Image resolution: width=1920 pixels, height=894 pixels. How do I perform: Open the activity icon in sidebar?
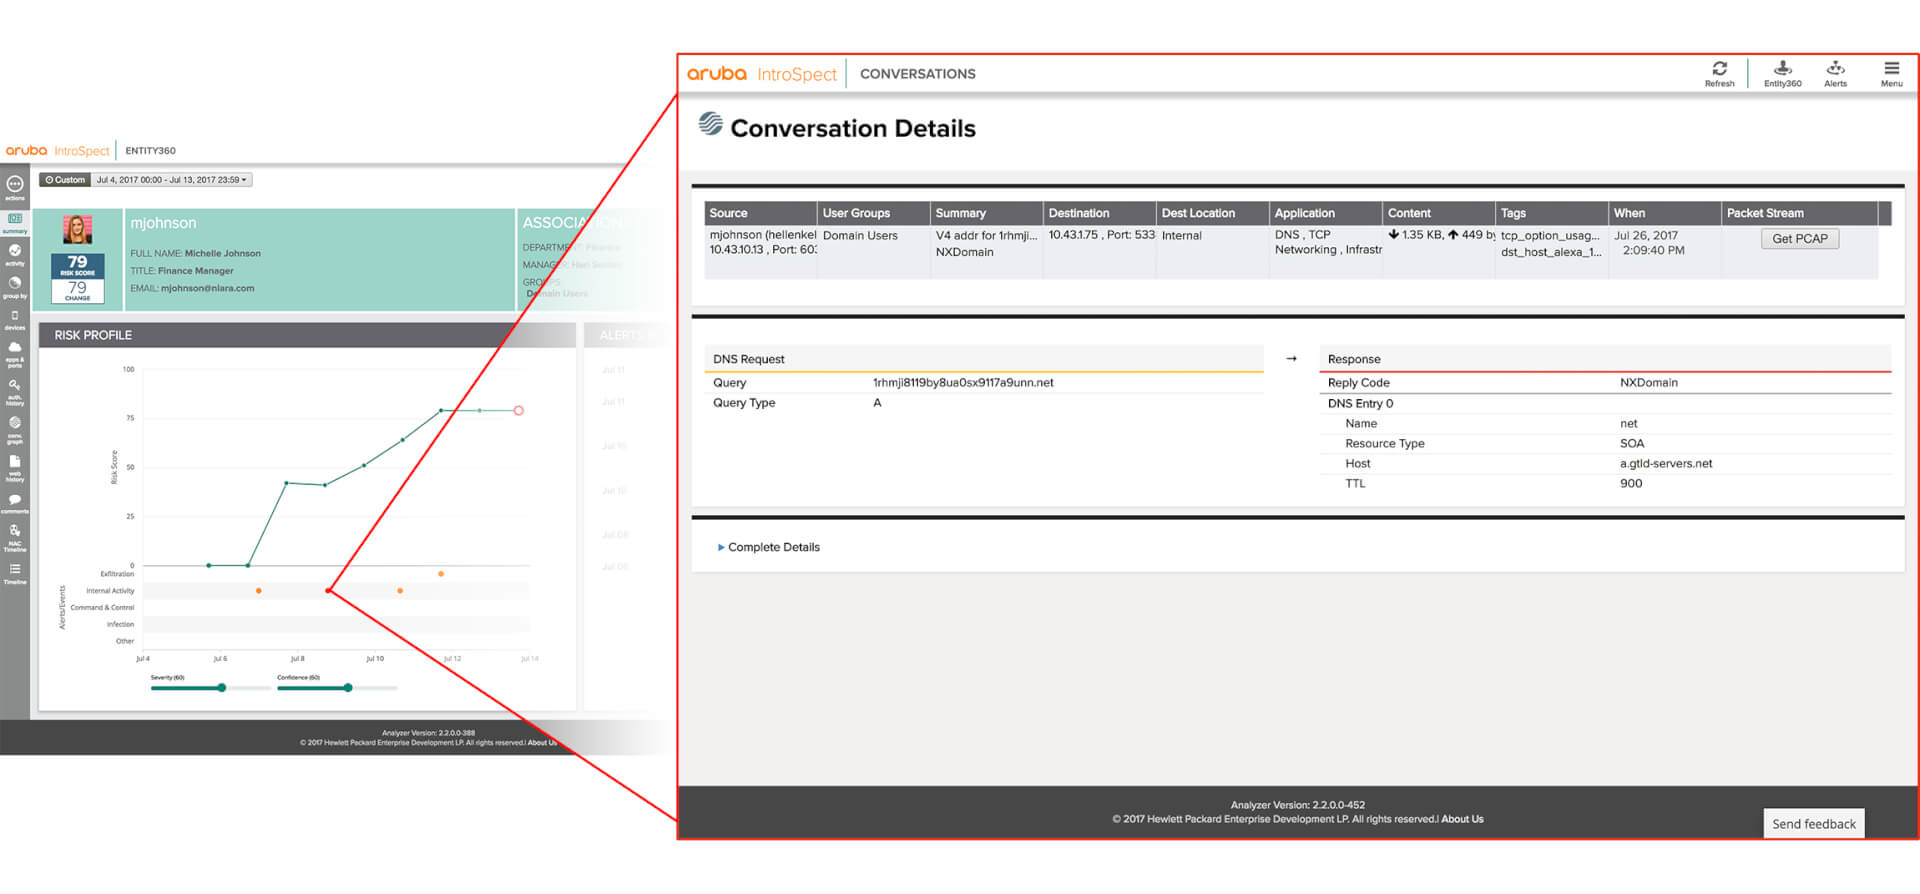[15, 254]
